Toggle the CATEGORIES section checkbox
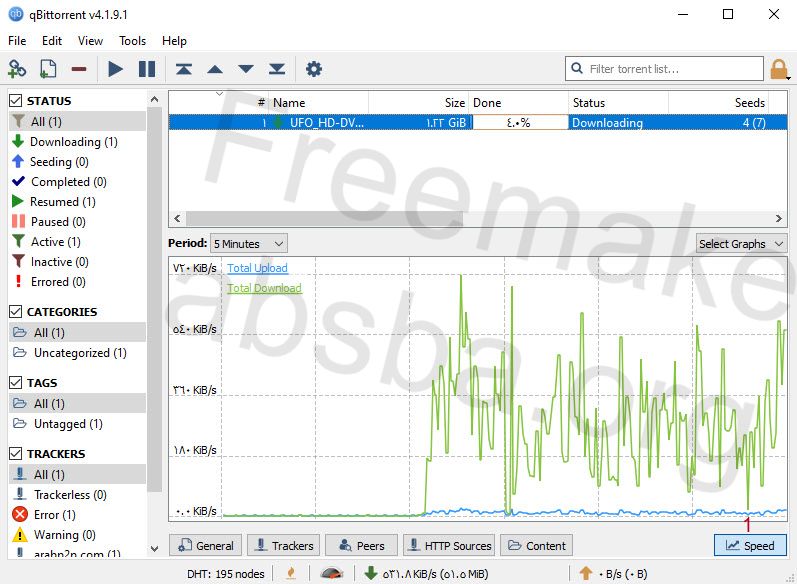Screen dimensions: 797x584 [16, 312]
